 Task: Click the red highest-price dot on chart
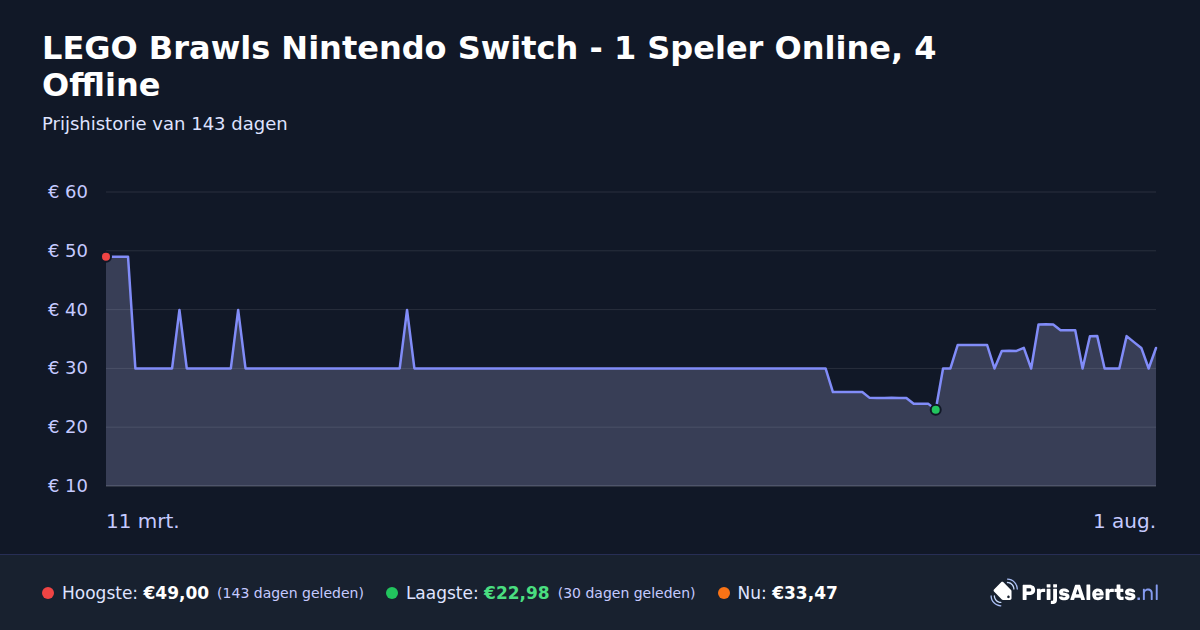pyautogui.click(x=106, y=257)
